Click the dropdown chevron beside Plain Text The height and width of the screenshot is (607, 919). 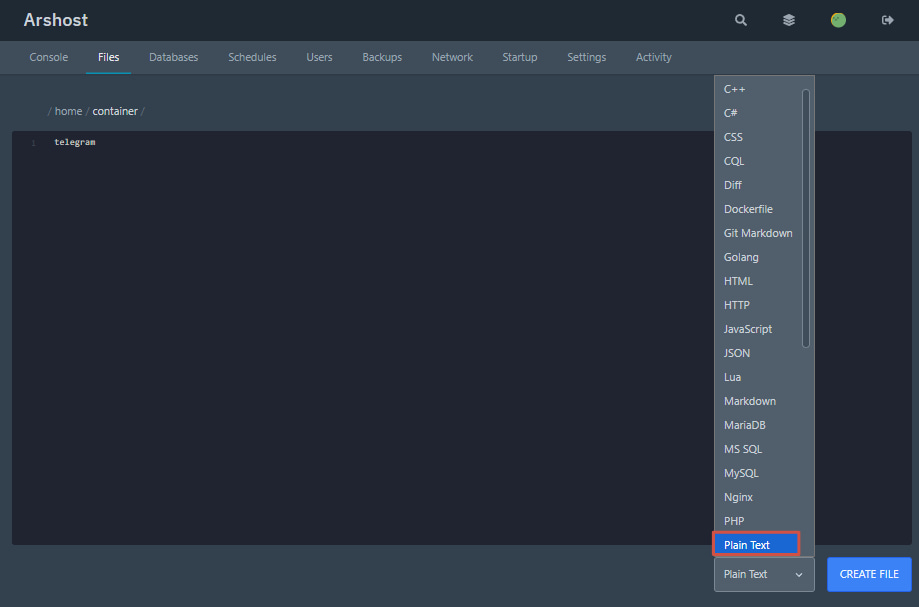coord(799,575)
